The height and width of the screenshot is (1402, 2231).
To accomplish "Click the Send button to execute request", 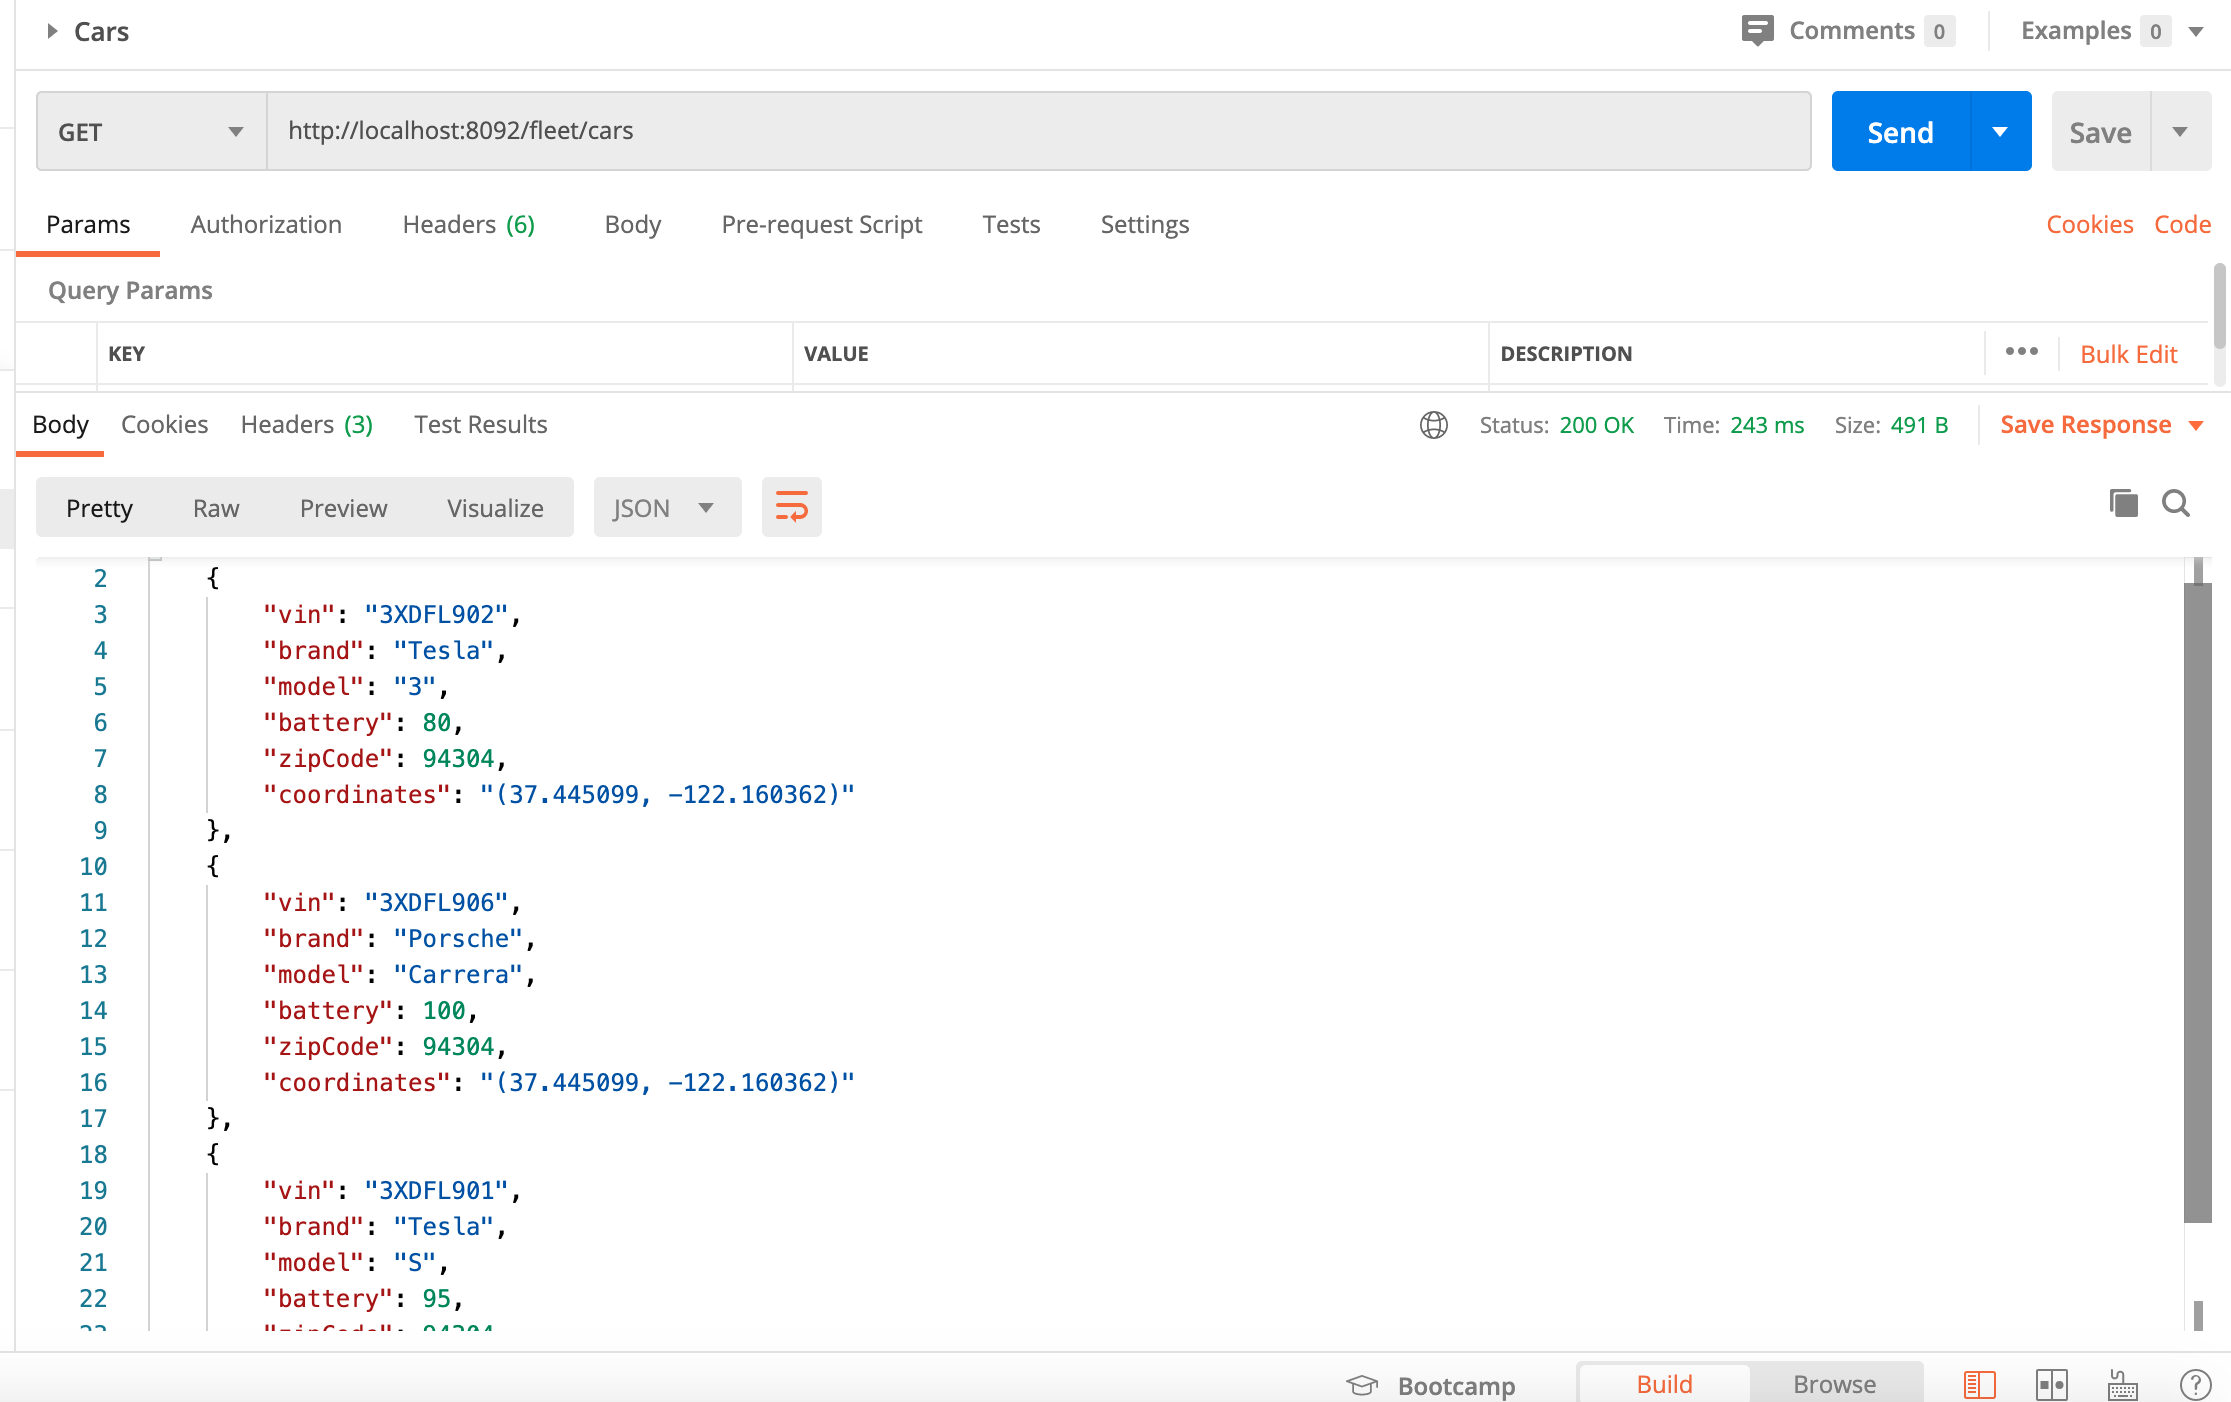I will click(x=1898, y=131).
